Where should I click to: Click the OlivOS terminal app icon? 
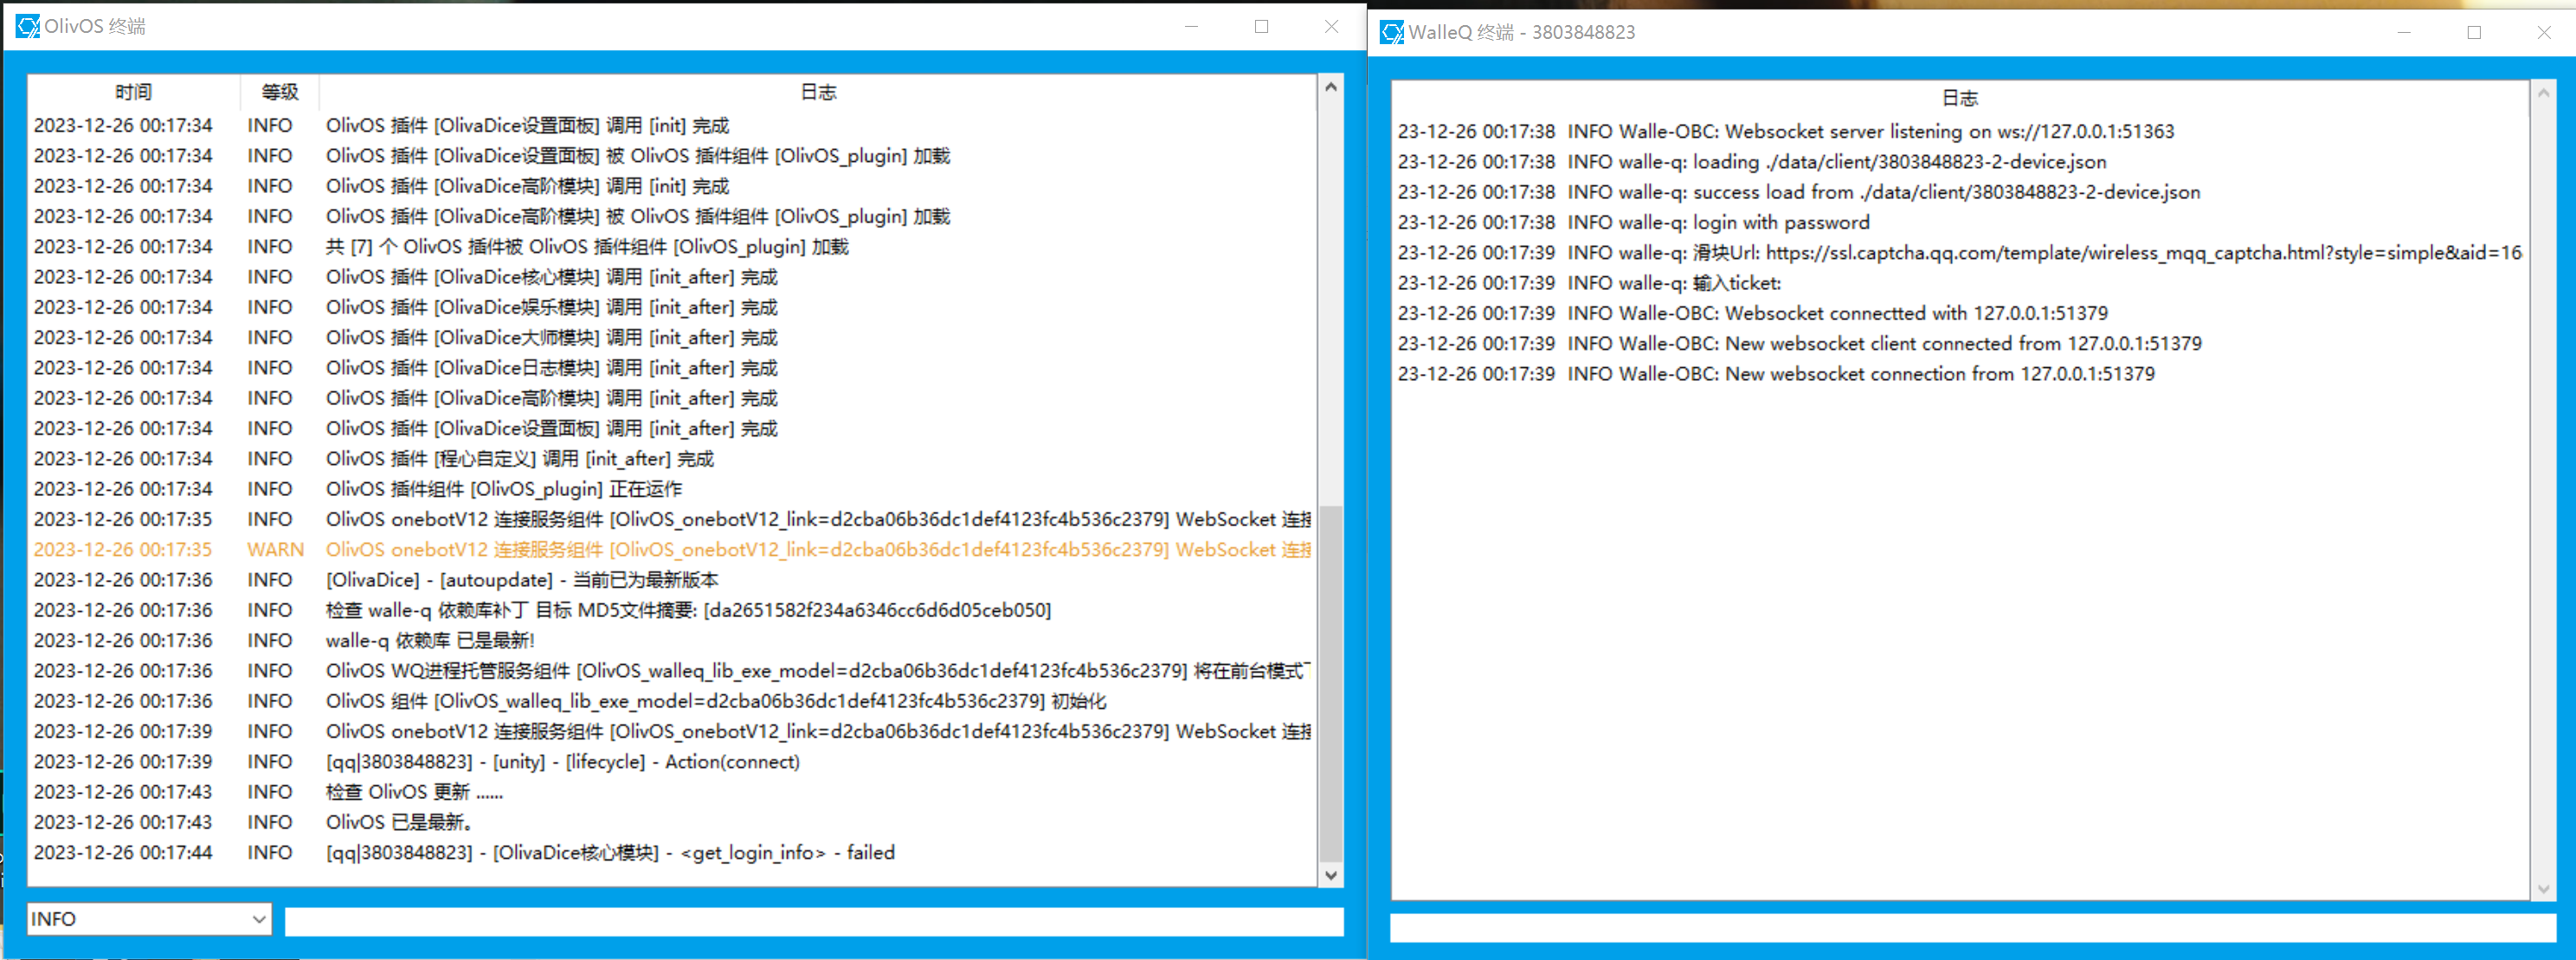pyautogui.click(x=27, y=27)
